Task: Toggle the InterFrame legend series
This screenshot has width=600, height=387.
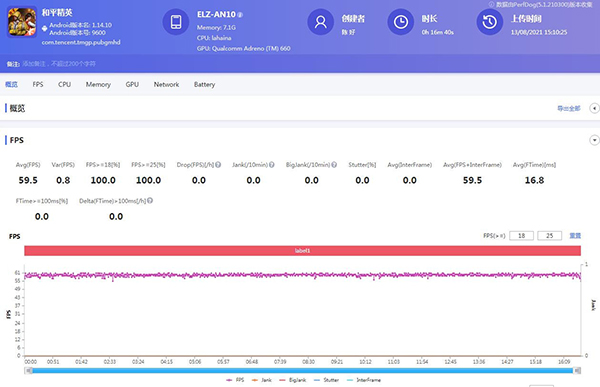Action: 364,380
